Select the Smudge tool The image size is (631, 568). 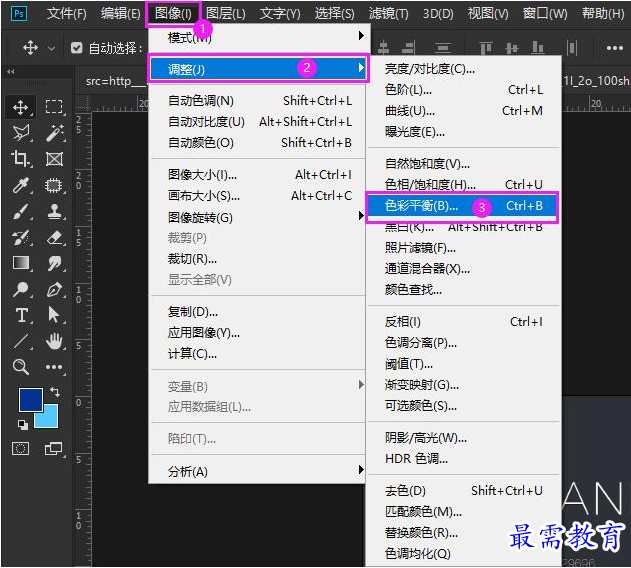point(54,263)
